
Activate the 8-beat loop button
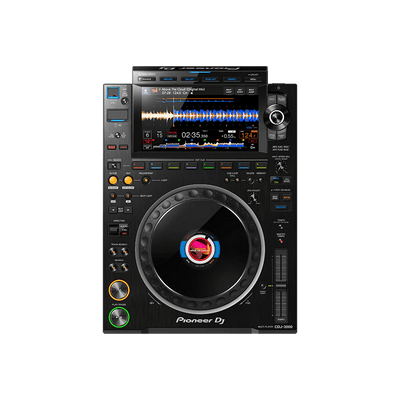click(128, 196)
